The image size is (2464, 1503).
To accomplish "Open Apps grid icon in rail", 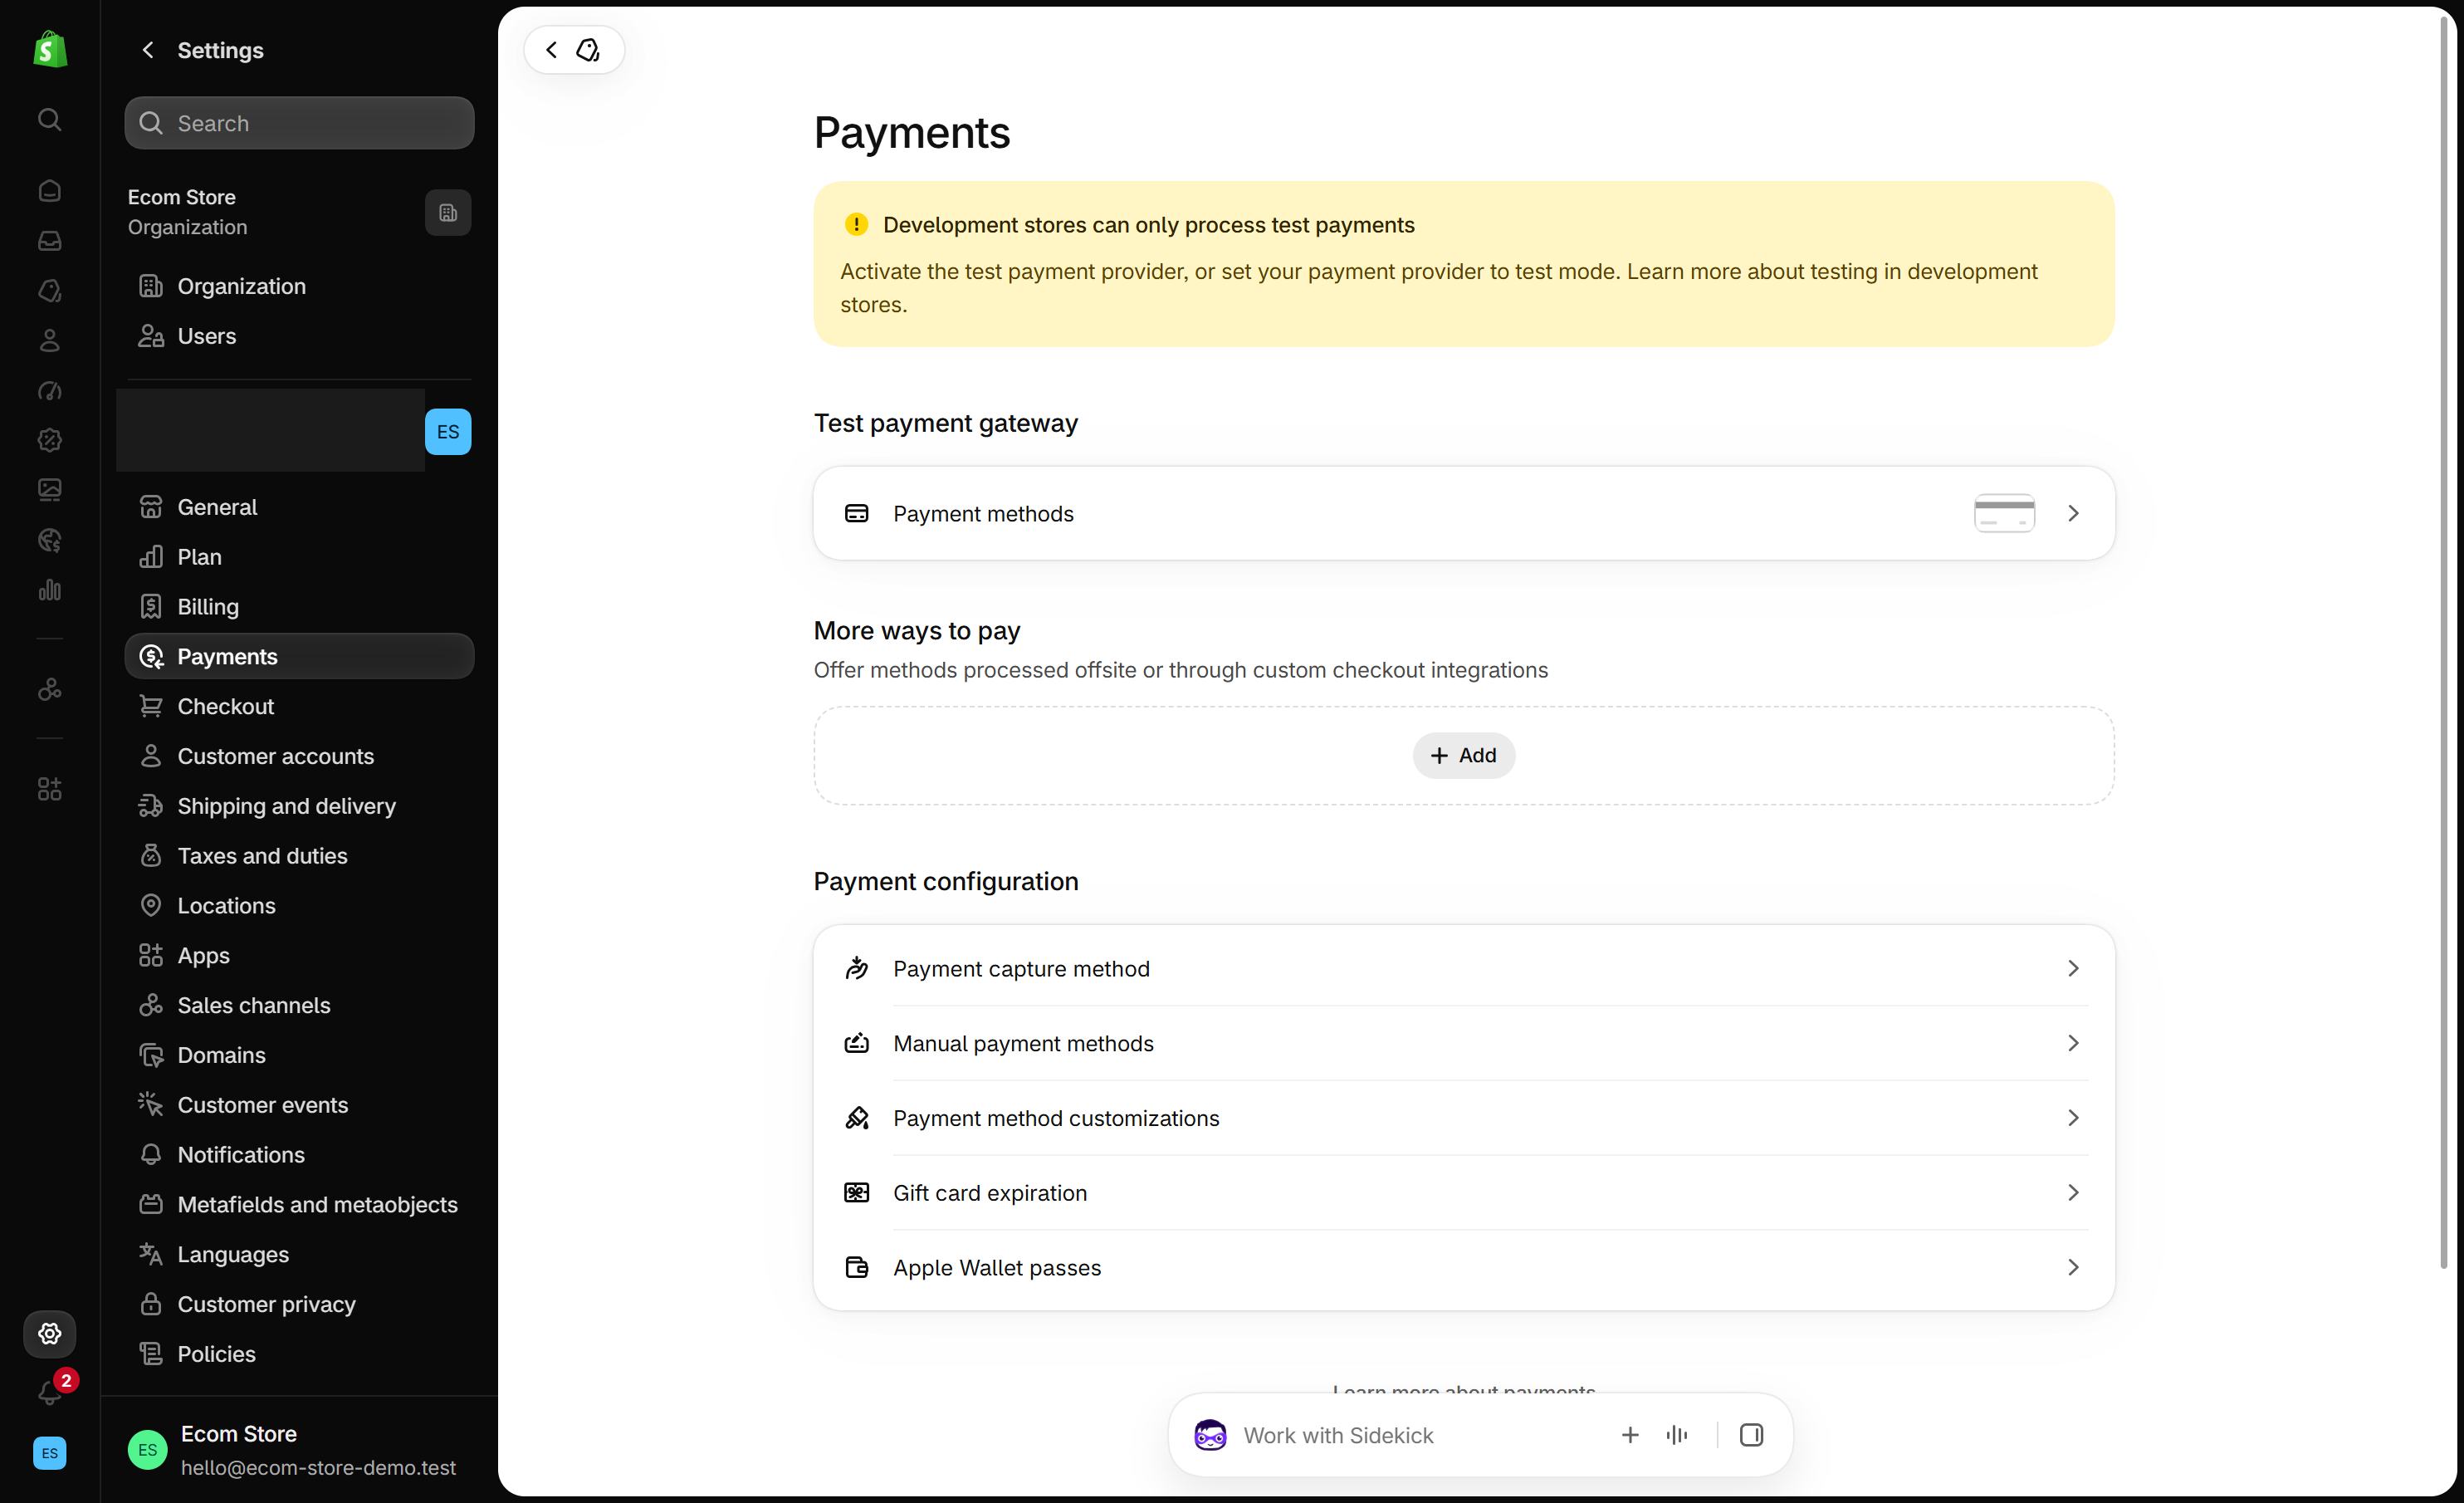I will (50, 789).
